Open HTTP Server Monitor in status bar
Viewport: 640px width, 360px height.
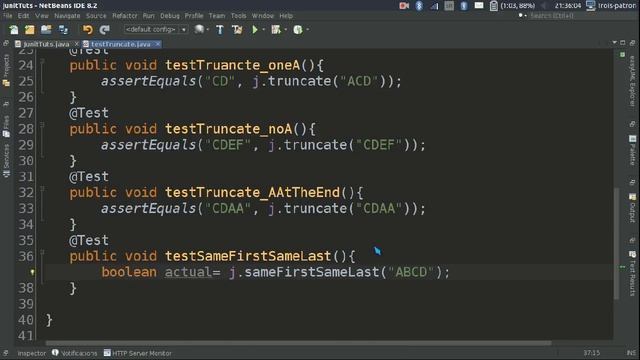pos(138,353)
